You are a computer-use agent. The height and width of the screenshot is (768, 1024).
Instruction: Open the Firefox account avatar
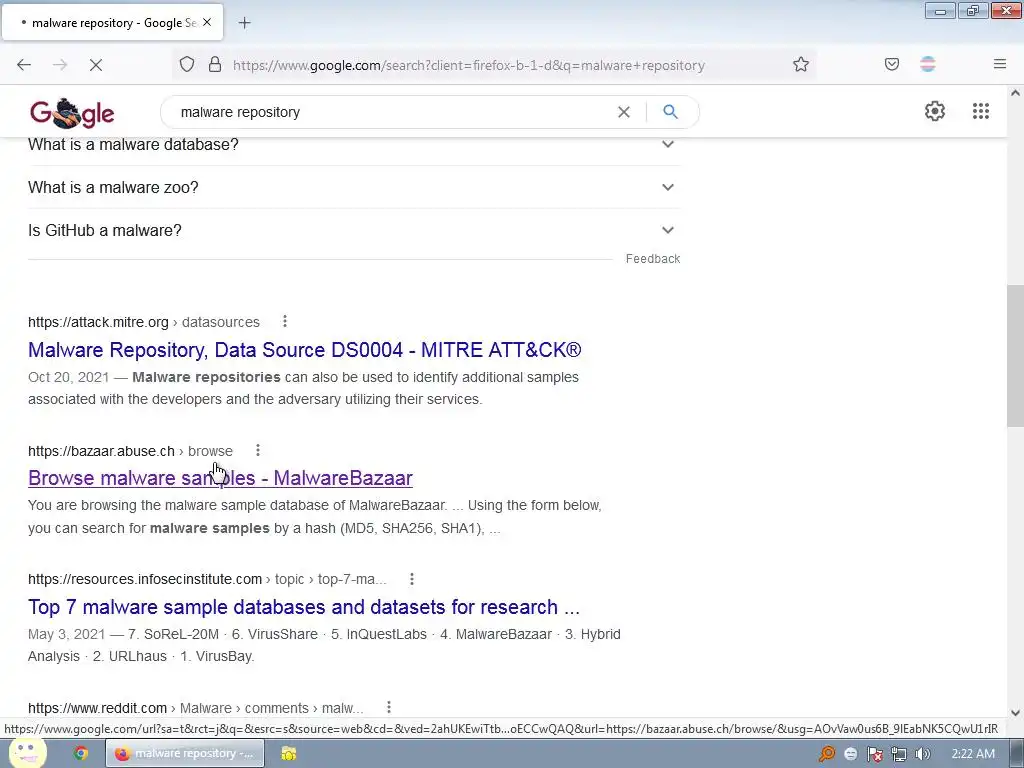(x=928, y=65)
